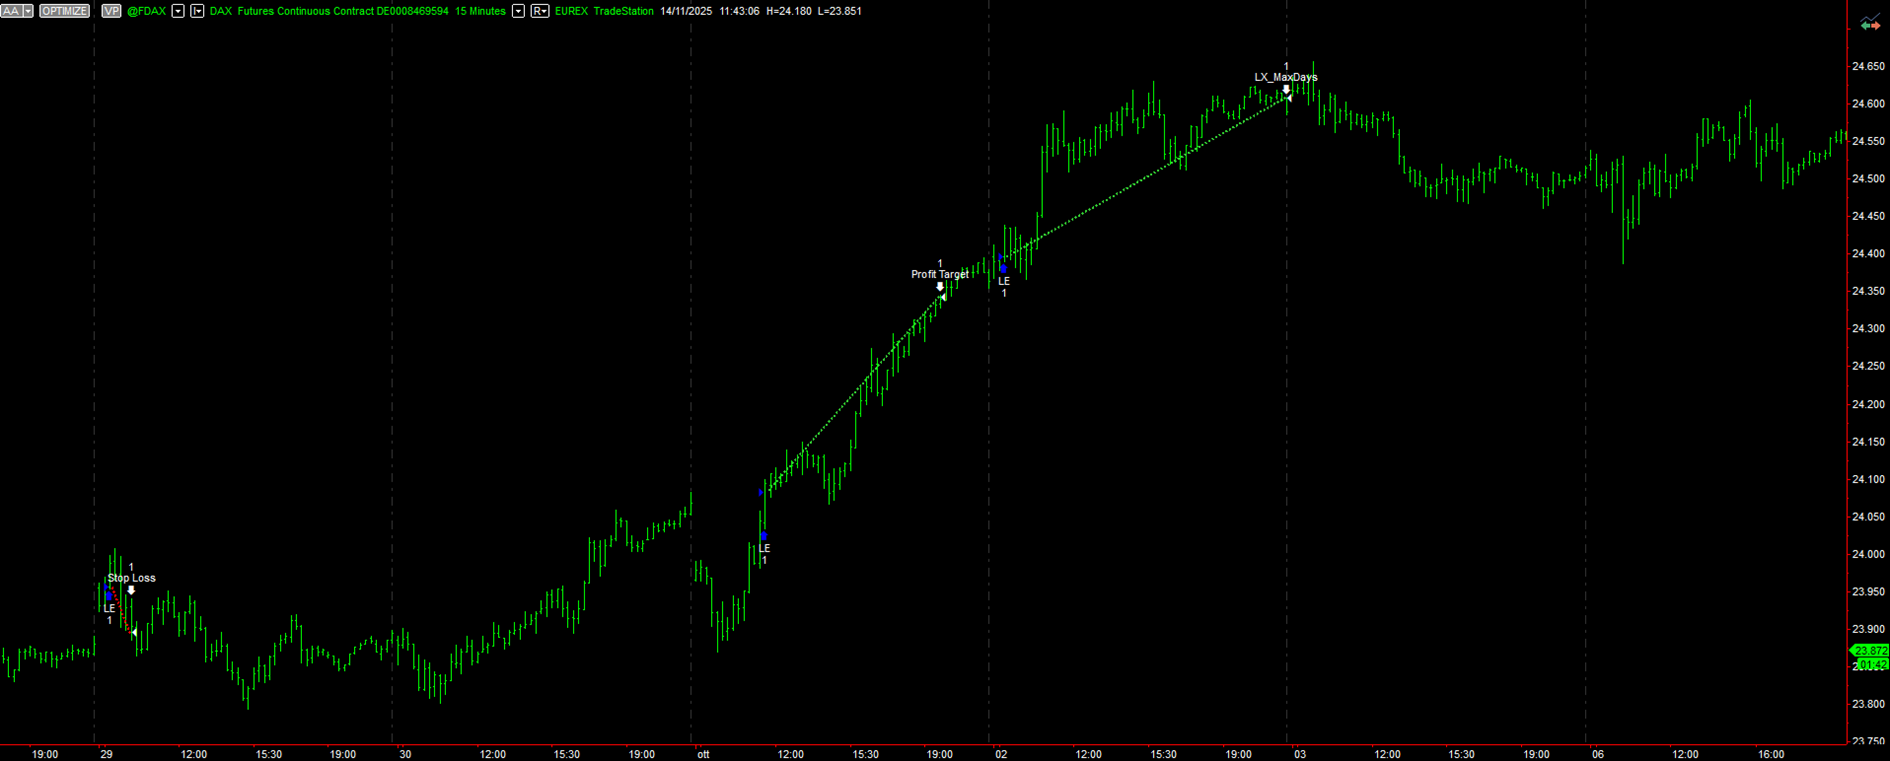This screenshot has height=761, width=1890.
Task: Click the chart scroll arrows icon
Action: 1869,24
